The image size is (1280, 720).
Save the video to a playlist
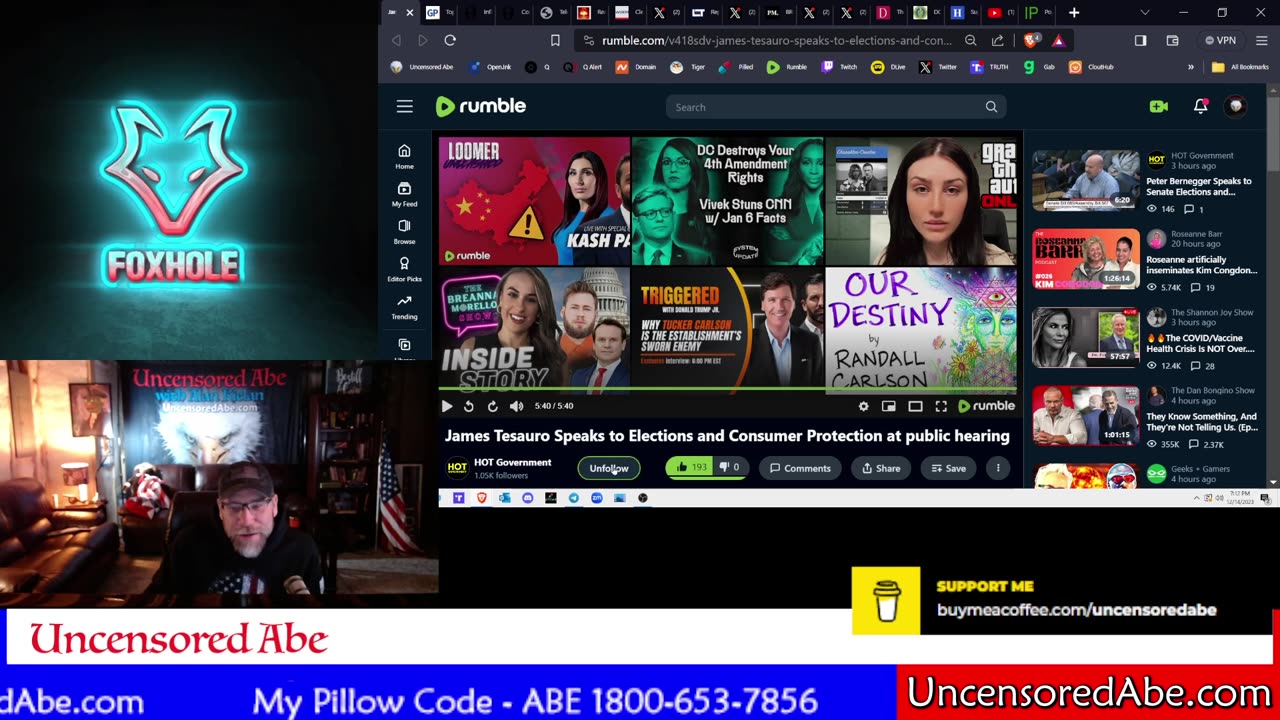(x=949, y=468)
